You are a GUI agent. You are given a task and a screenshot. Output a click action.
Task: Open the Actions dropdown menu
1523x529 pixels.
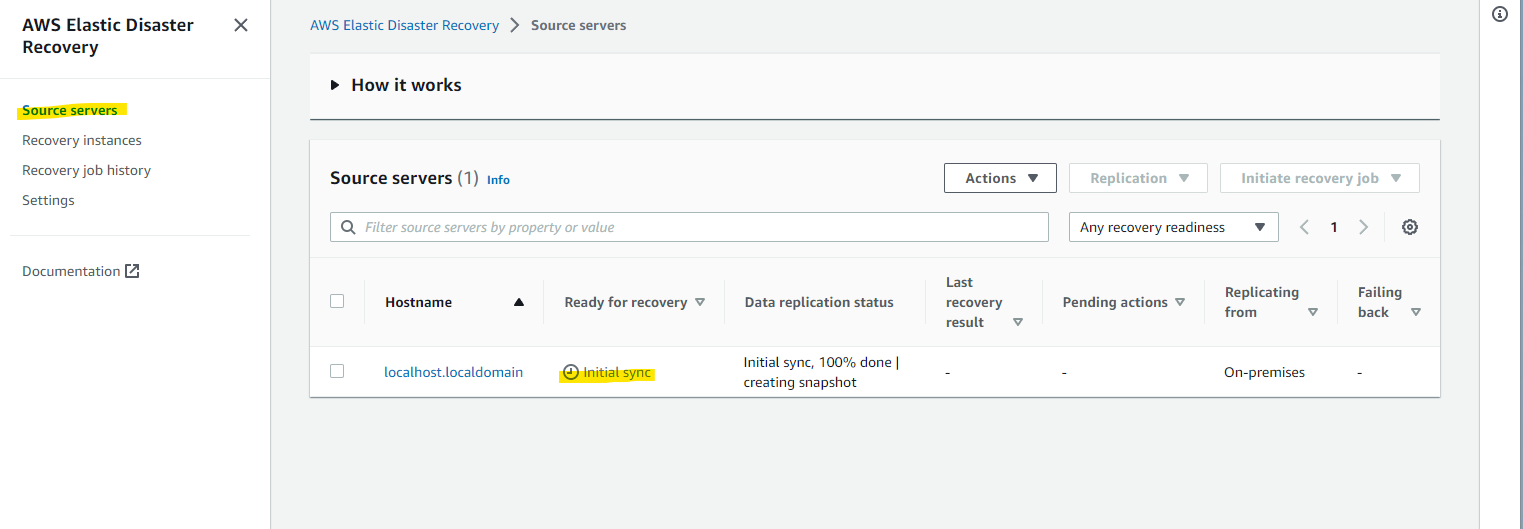click(1000, 178)
